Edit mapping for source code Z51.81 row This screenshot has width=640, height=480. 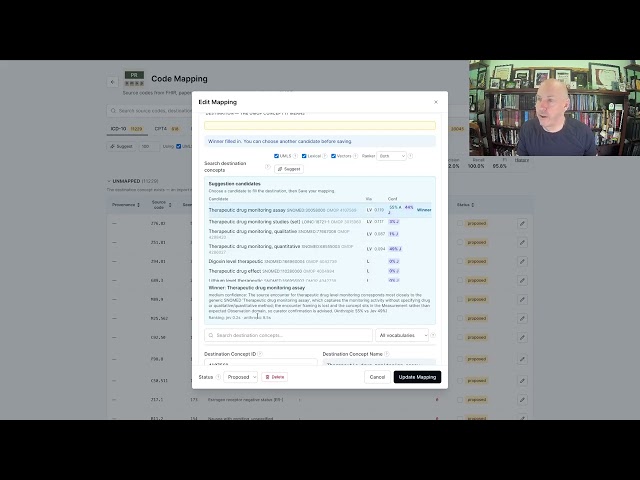tap(522, 242)
